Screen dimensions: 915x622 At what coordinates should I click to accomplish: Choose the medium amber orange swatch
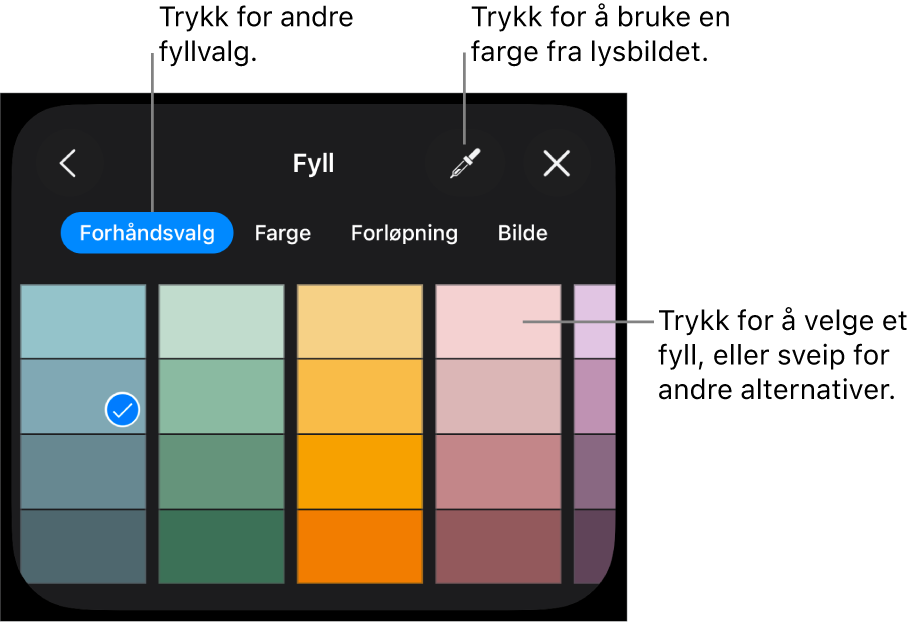point(359,471)
